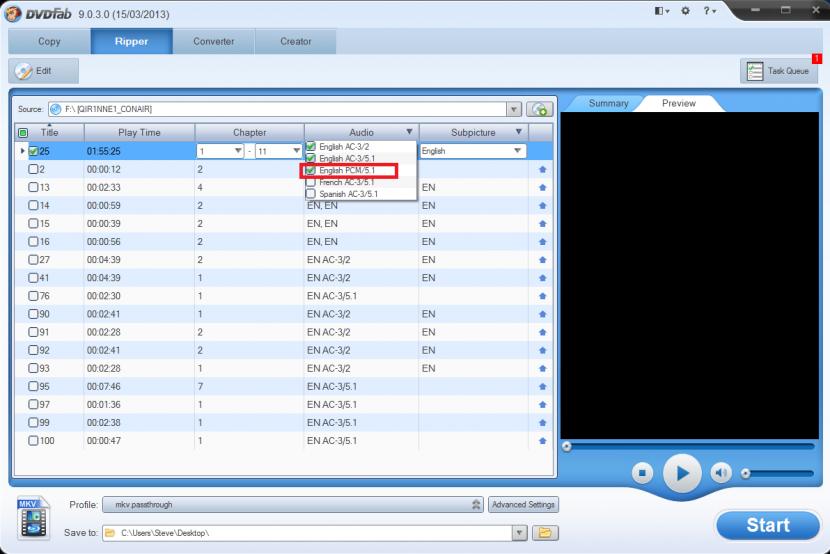The image size is (830, 554).
Task: Click the info icon for title 95
Action: coord(542,386)
